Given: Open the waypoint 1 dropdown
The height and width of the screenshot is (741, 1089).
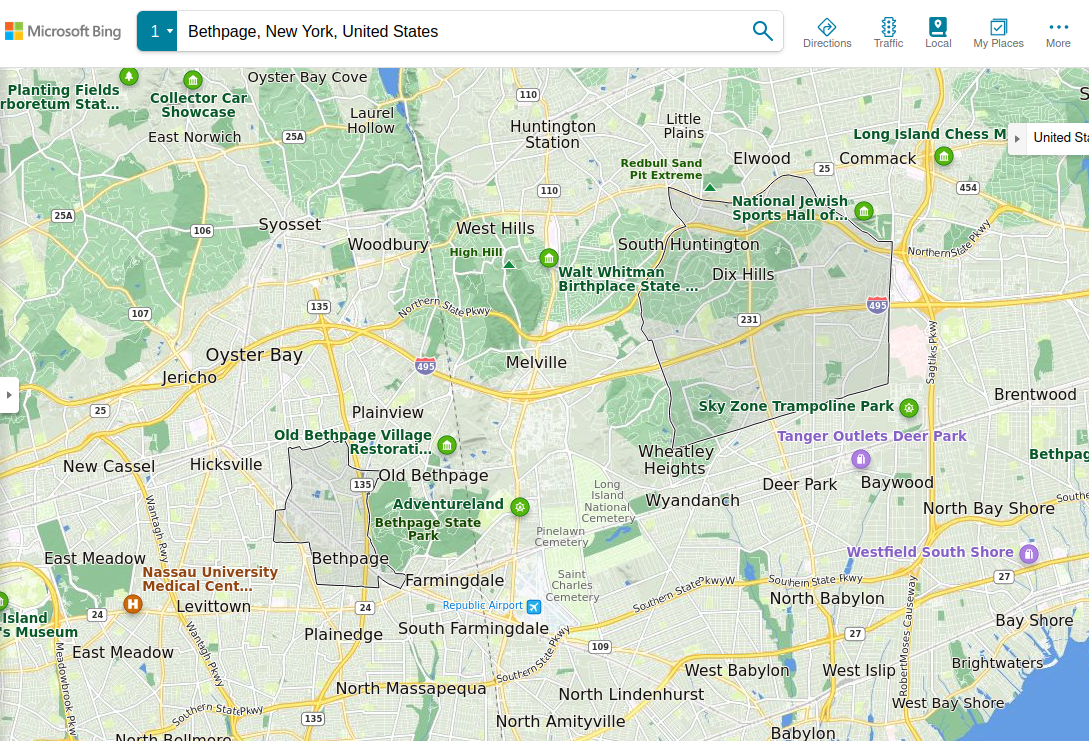Looking at the screenshot, I should [x=157, y=31].
